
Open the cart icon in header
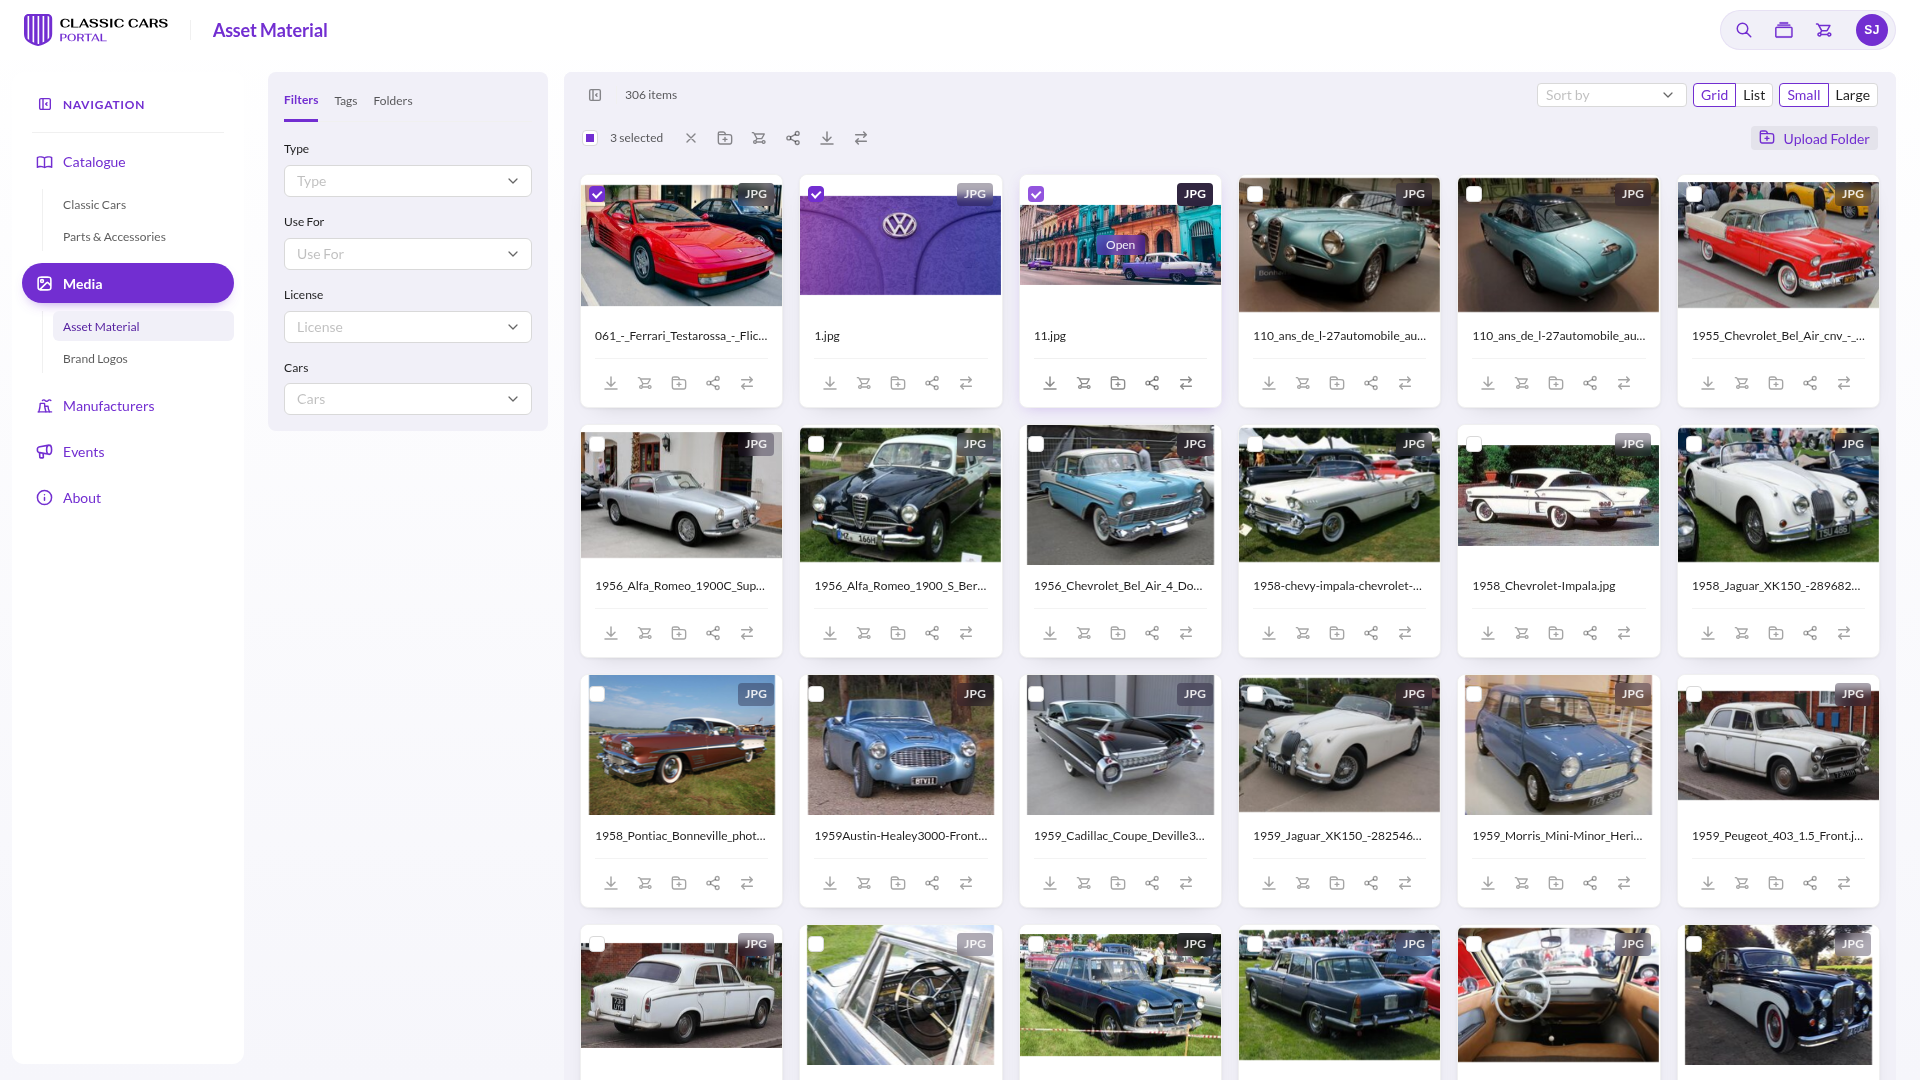point(1824,30)
